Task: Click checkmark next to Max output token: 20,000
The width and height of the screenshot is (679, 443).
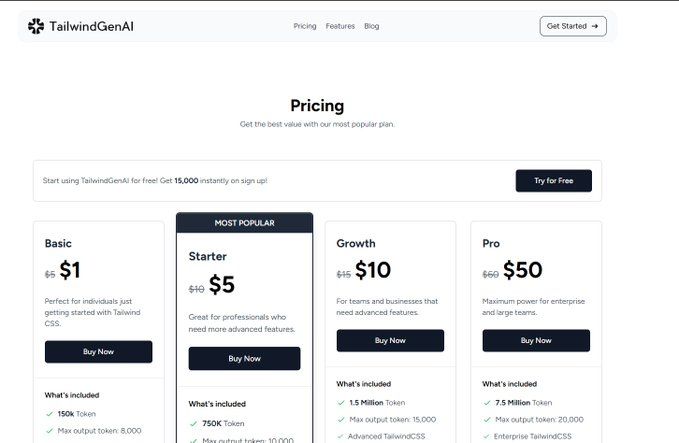Action: 487,420
